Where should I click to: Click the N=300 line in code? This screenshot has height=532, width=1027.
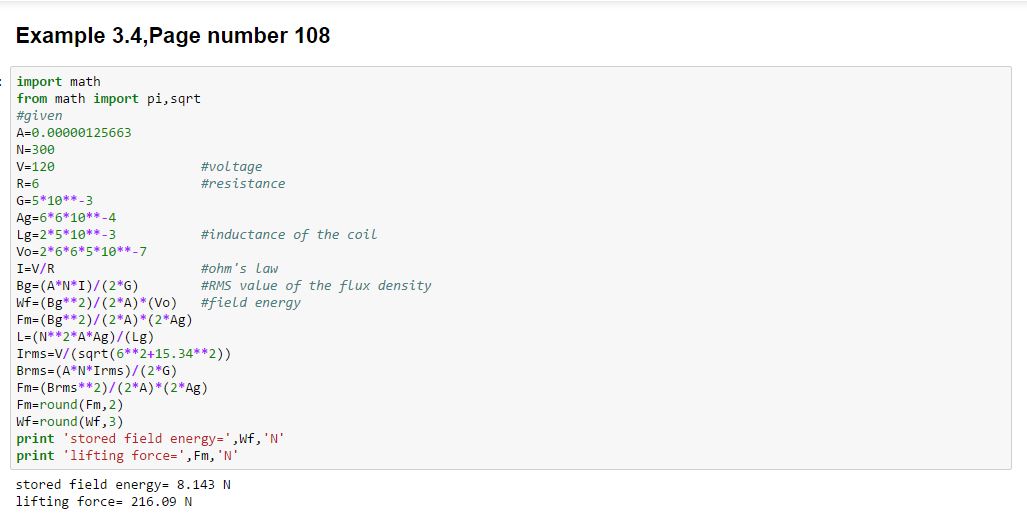point(36,150)
